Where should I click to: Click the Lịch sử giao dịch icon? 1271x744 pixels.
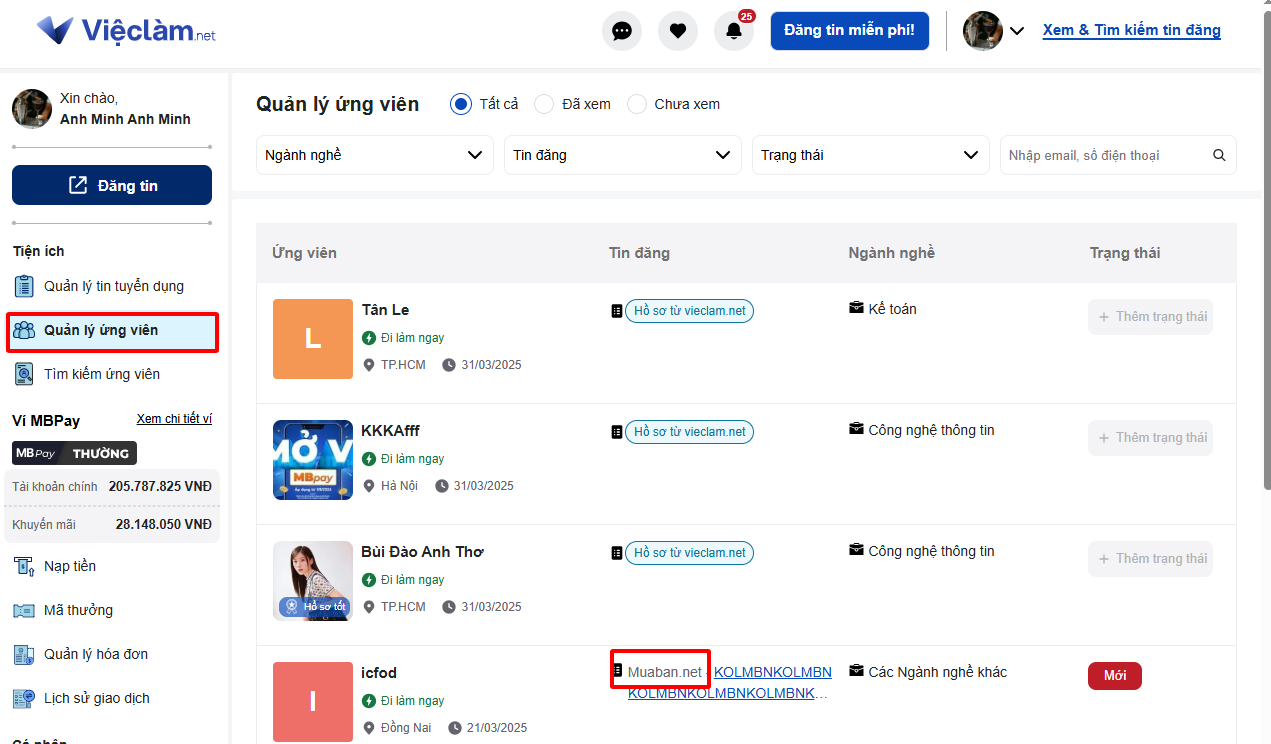[x=25, y=698]
